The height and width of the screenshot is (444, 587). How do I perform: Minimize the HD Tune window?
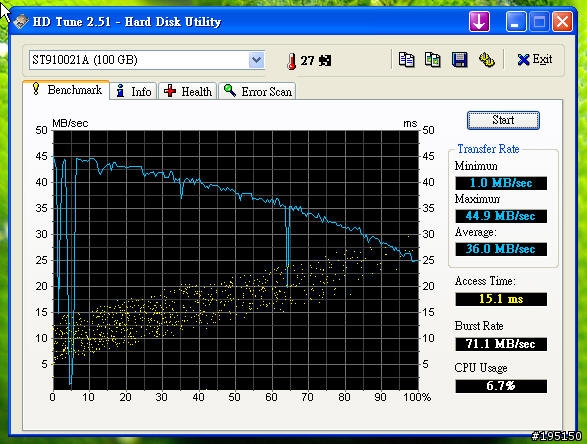pyautogui.click(x=516, y=21)
